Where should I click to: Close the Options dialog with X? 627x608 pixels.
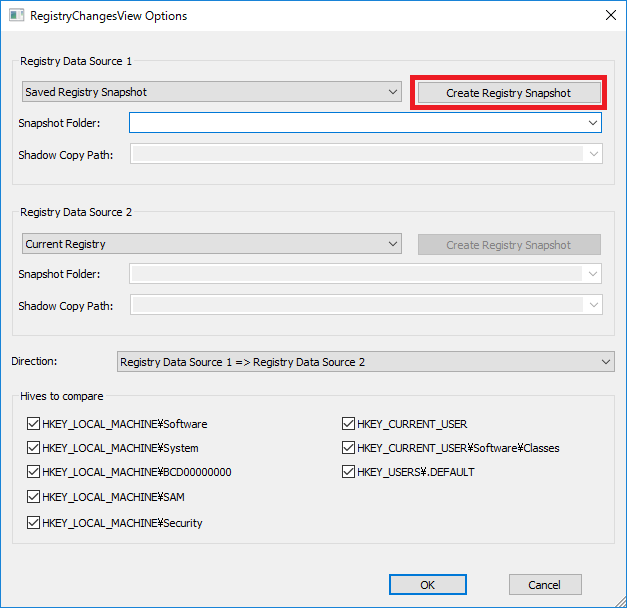tap(611, 15)
